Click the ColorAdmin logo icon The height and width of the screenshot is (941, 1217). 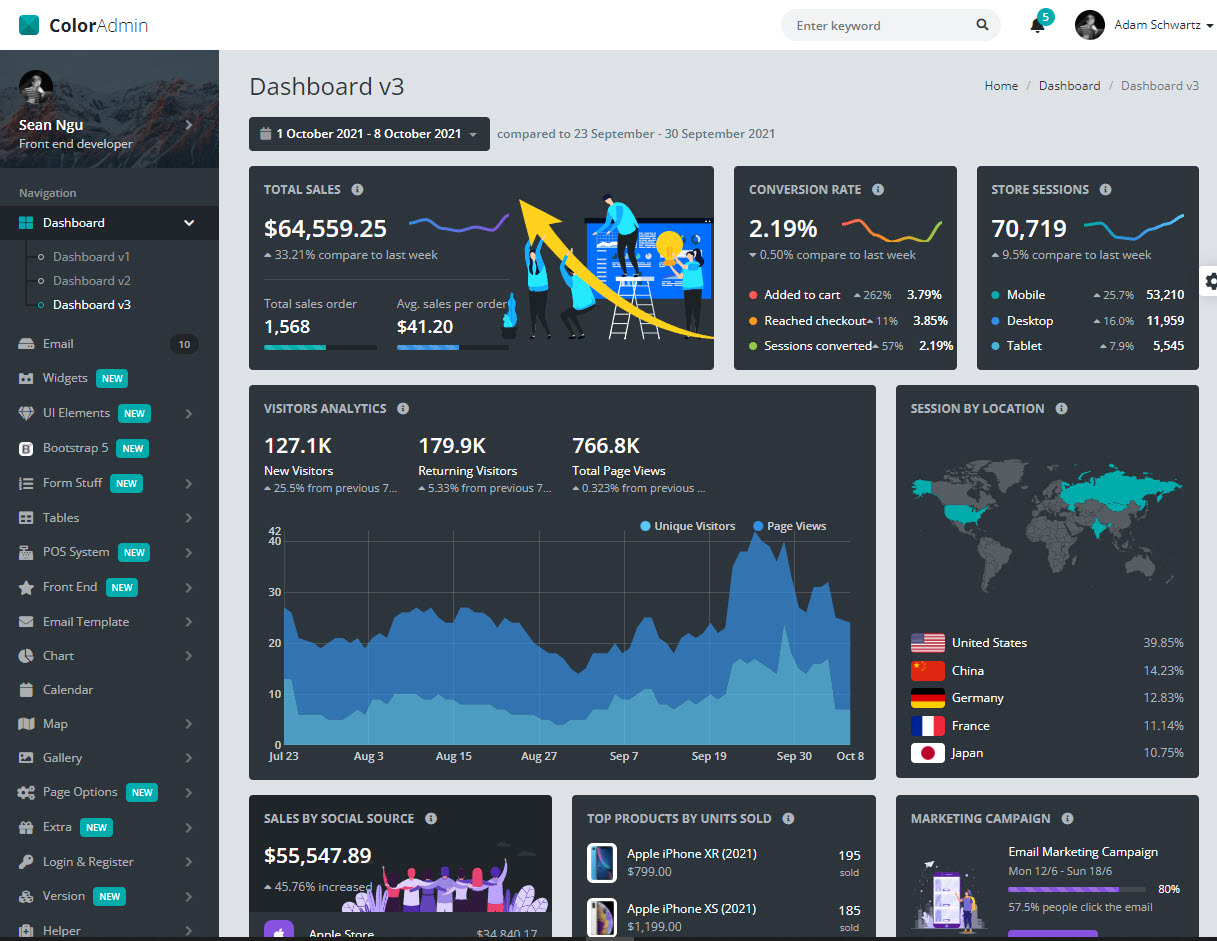pos(29,25)
